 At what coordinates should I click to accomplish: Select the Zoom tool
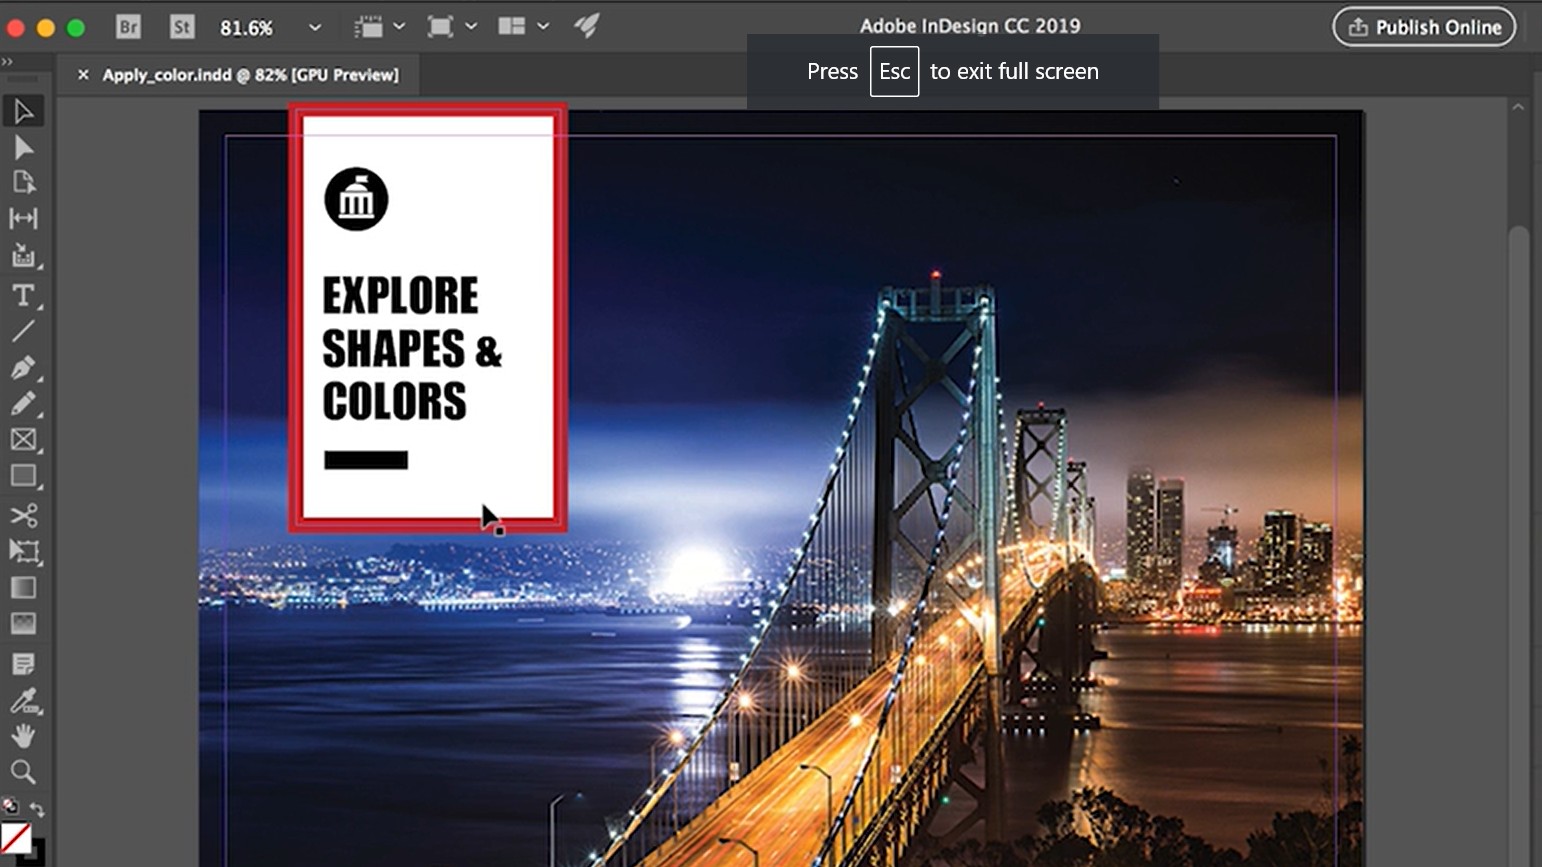click(x=24, y=772)
